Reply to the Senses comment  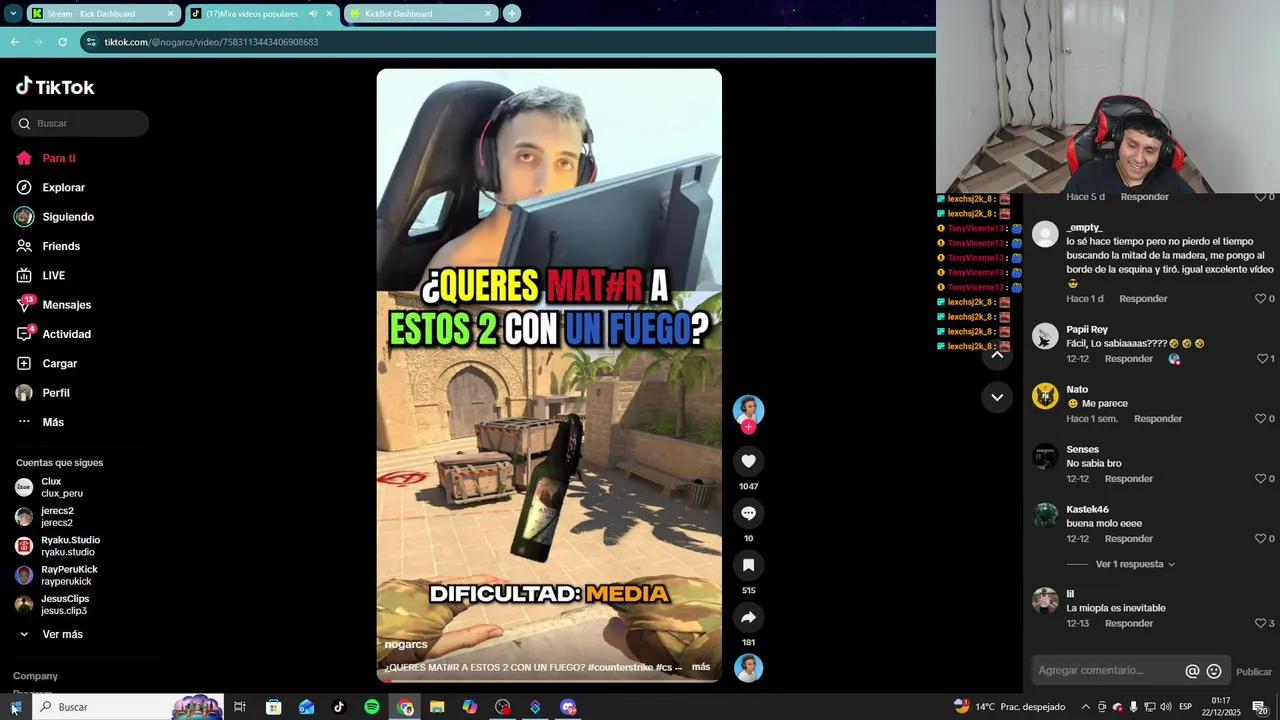tap(1129, 479)
